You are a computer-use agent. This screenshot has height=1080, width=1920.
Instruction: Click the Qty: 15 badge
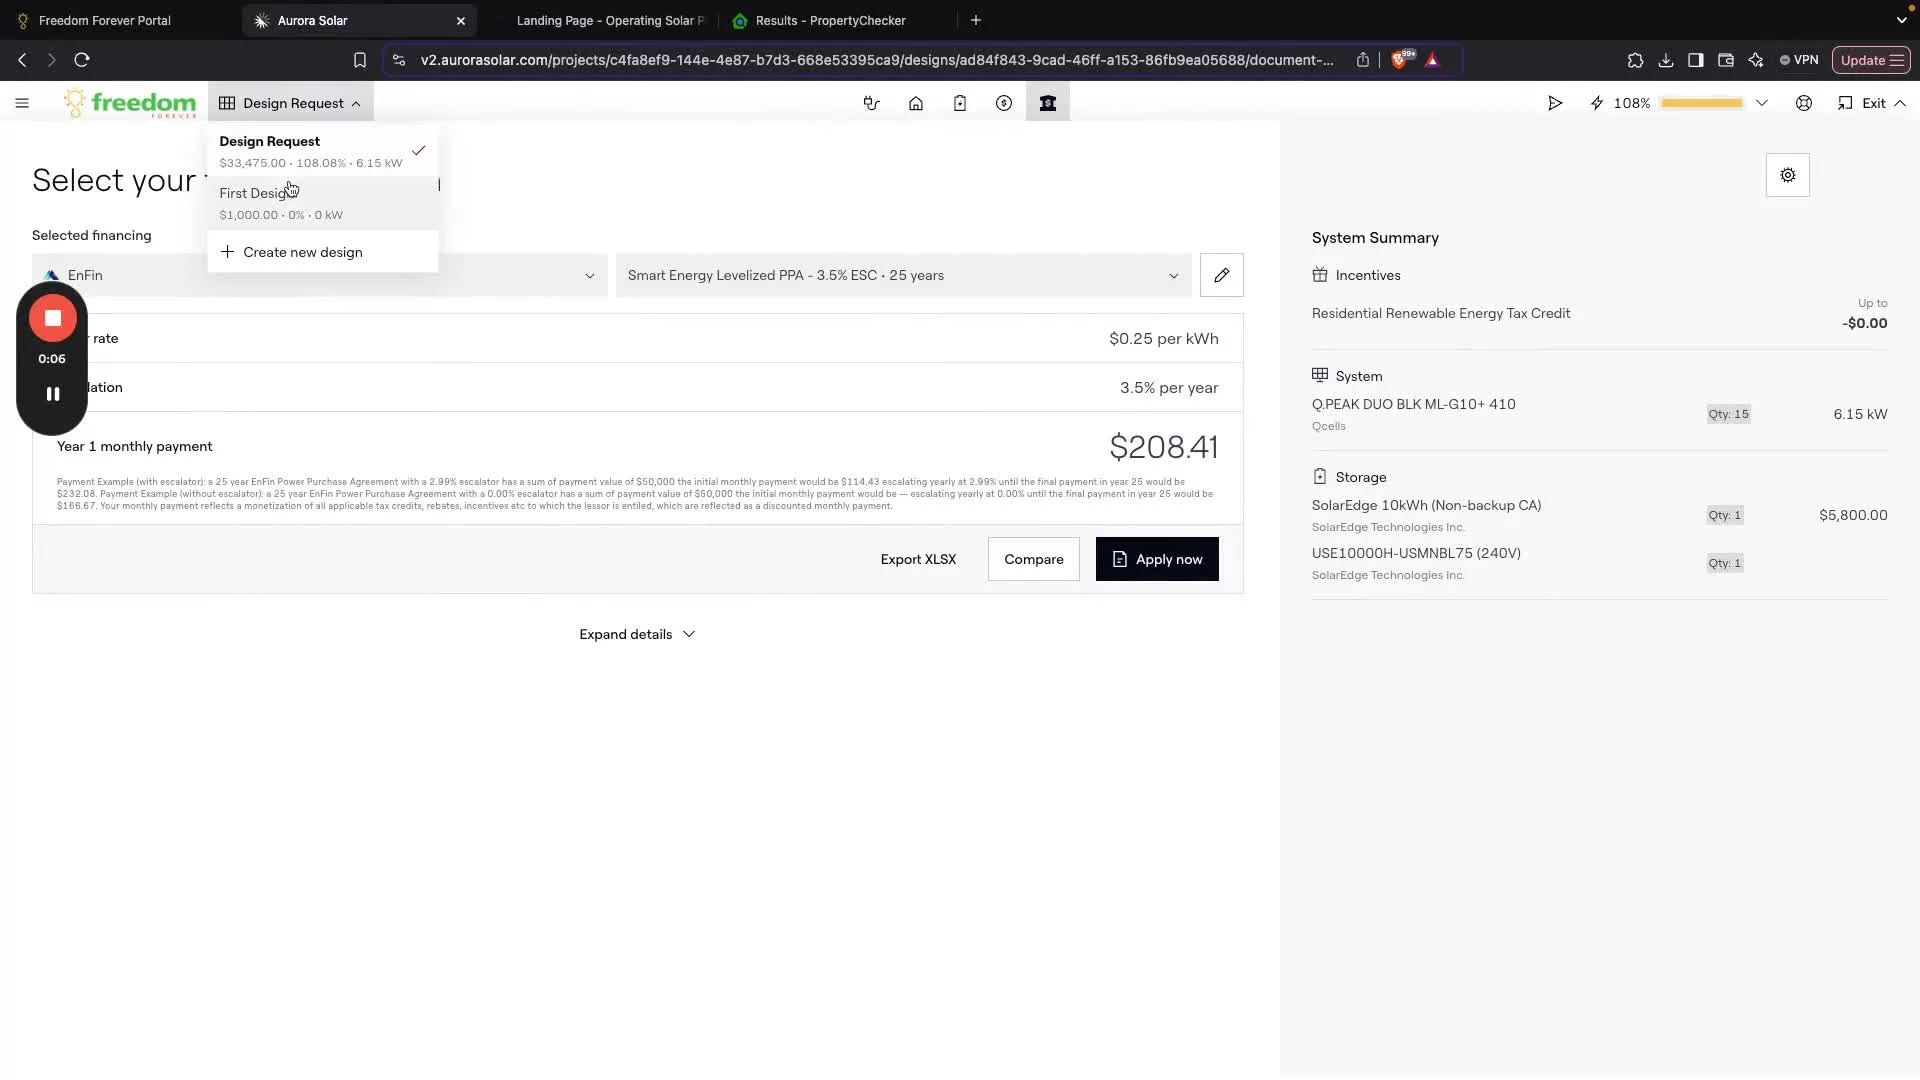click(1728, 414)
